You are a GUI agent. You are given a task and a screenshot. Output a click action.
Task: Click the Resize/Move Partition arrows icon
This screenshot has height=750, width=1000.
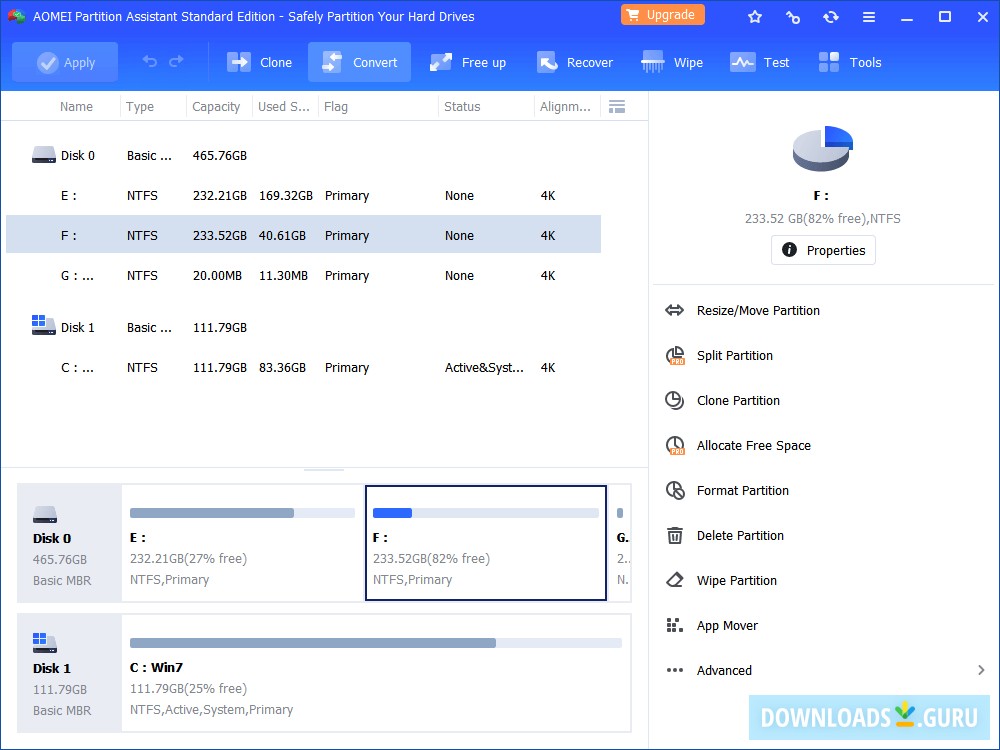[675, 310]
